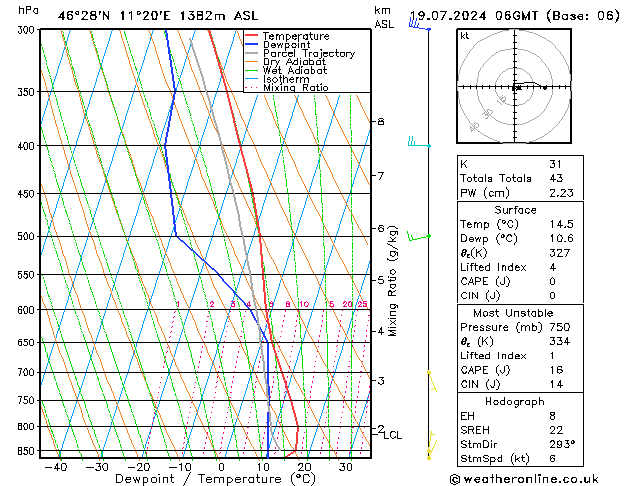629x486 pixels.
Task: Click the red Temperature legend line swatch
Action: pyautogui.click(x=252, y=36)
